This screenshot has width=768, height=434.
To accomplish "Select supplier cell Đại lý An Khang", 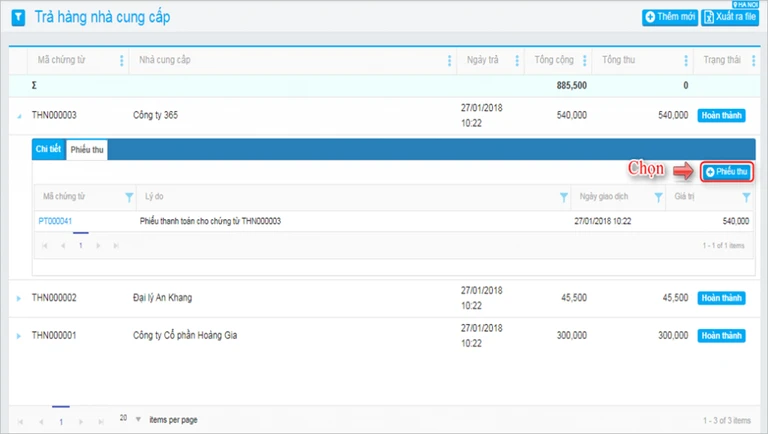I will point(163,298).
